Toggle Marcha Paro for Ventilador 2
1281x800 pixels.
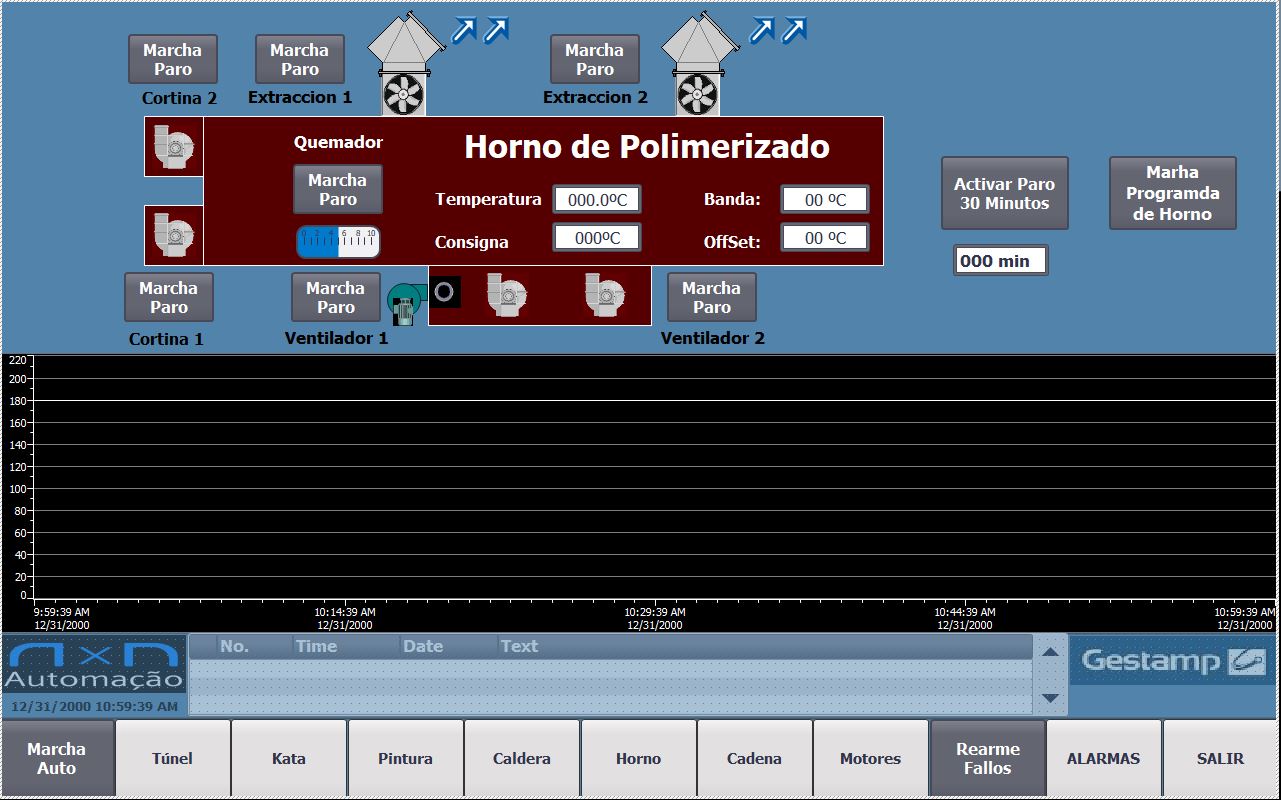(x=711, y=298)
